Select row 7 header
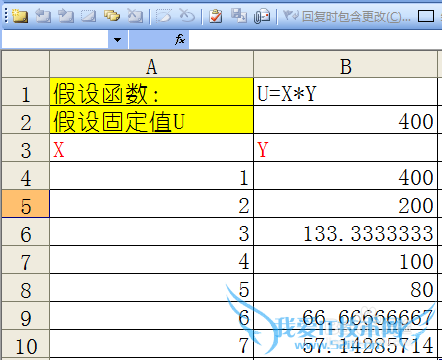 point(26,260)
